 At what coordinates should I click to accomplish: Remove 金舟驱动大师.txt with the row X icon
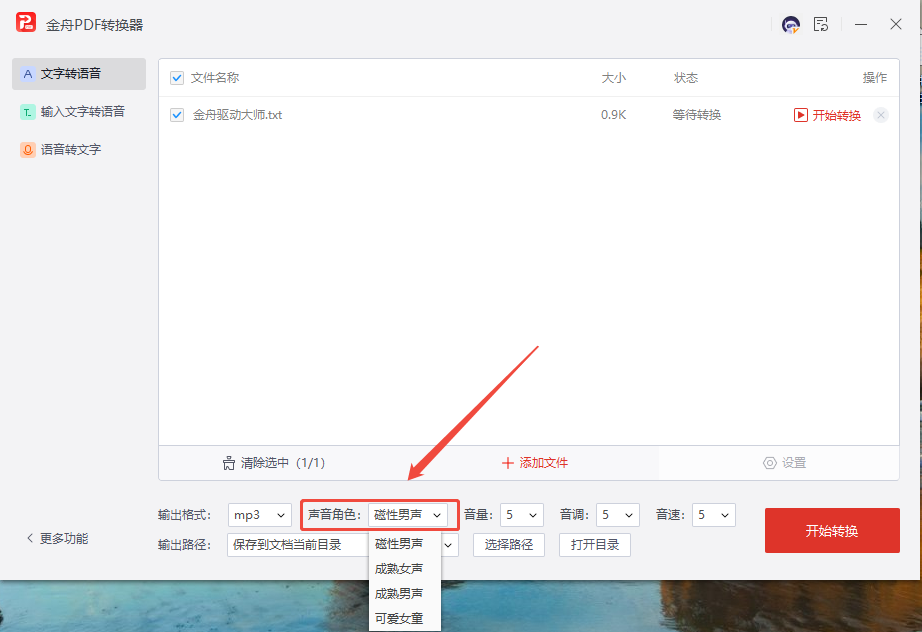pyautogui.click(x=880, y=115)
